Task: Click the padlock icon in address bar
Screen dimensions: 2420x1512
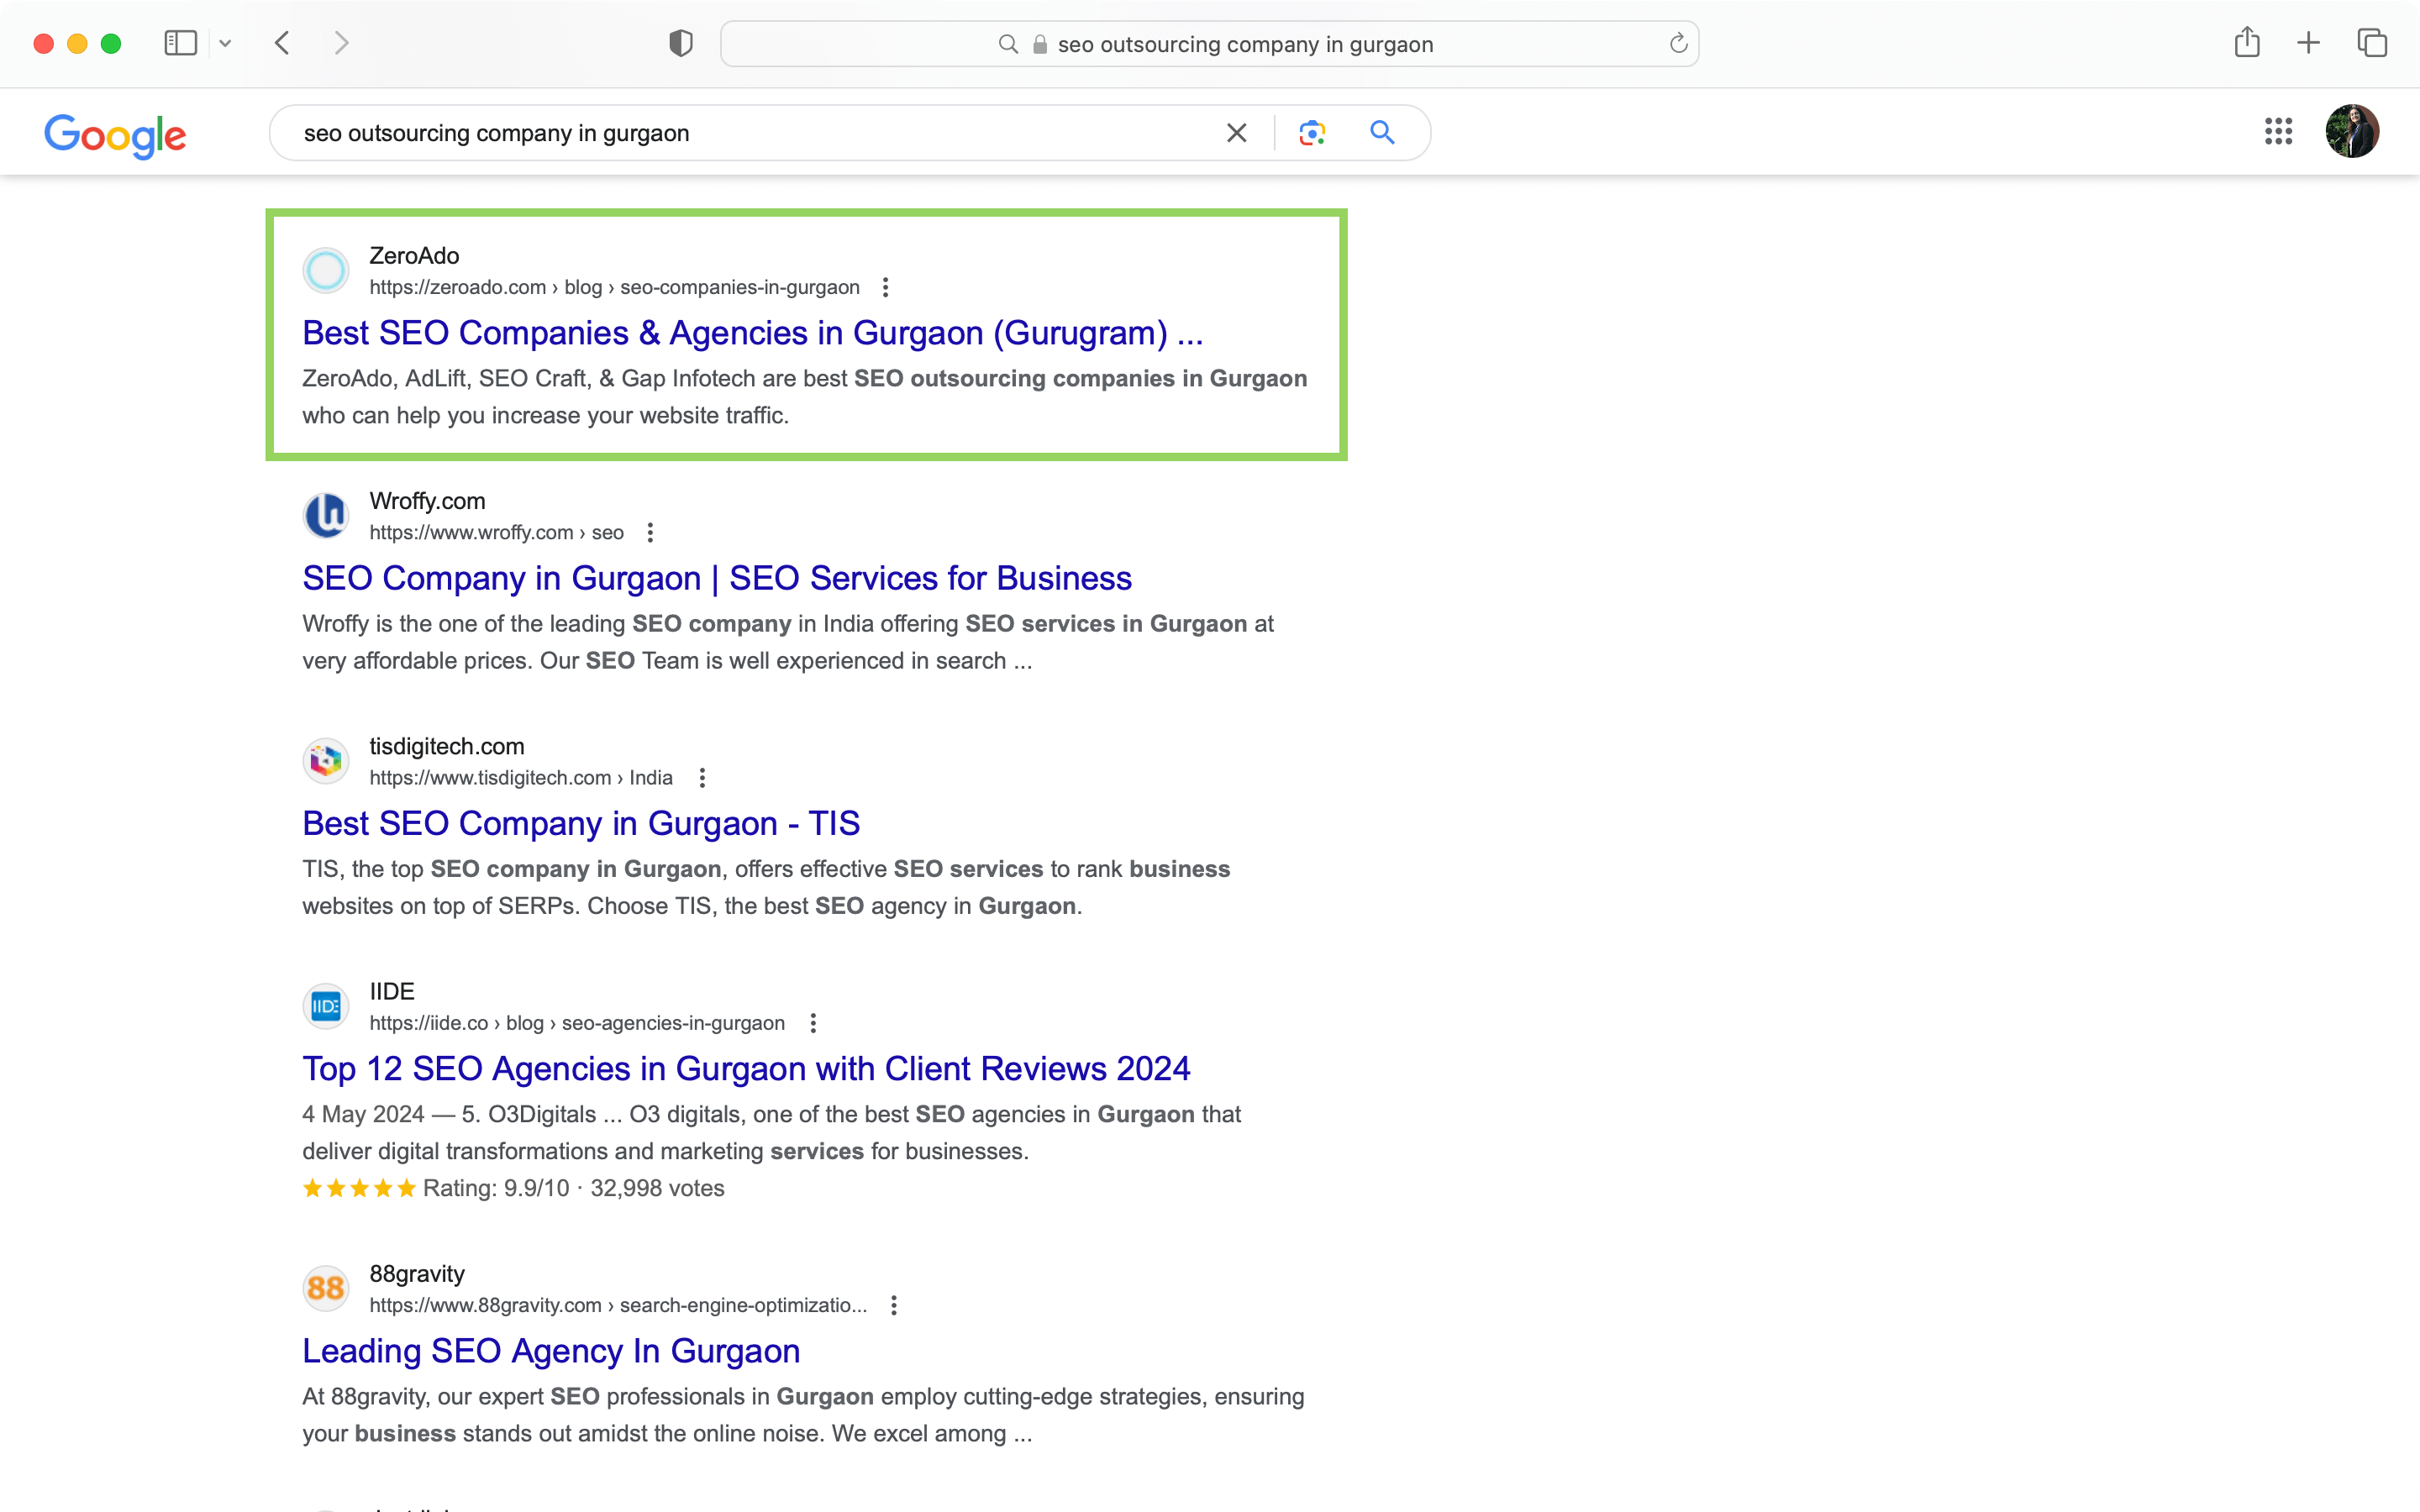Action: click(x=1040, y=44)
